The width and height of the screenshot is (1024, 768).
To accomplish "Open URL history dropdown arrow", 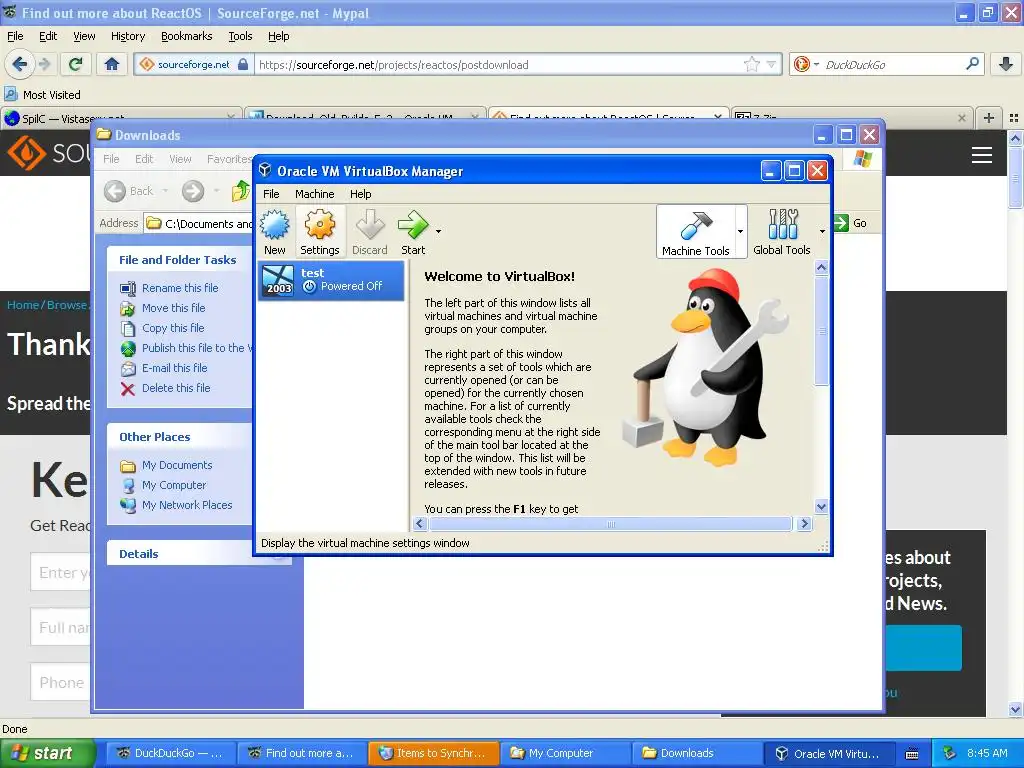I will 771,65.
